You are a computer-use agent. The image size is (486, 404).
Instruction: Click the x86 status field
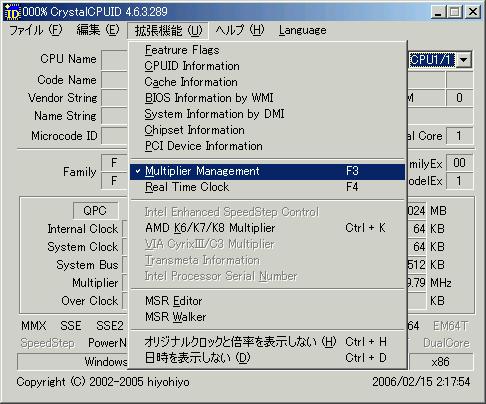pyautogui.click(x=440, y=362)
